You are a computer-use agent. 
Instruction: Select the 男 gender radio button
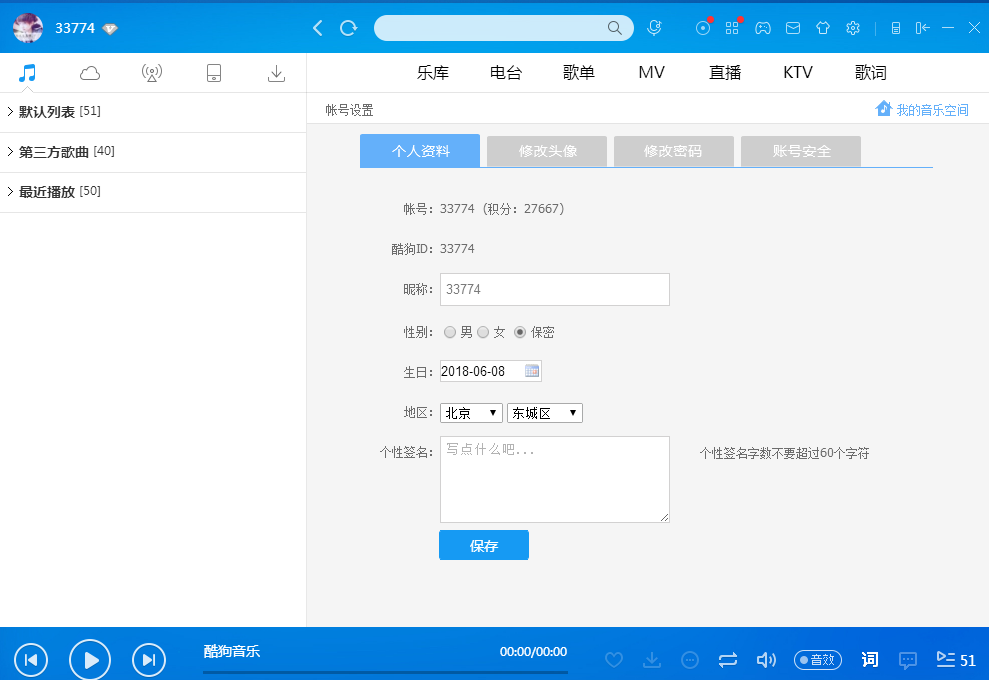[450, 332]
